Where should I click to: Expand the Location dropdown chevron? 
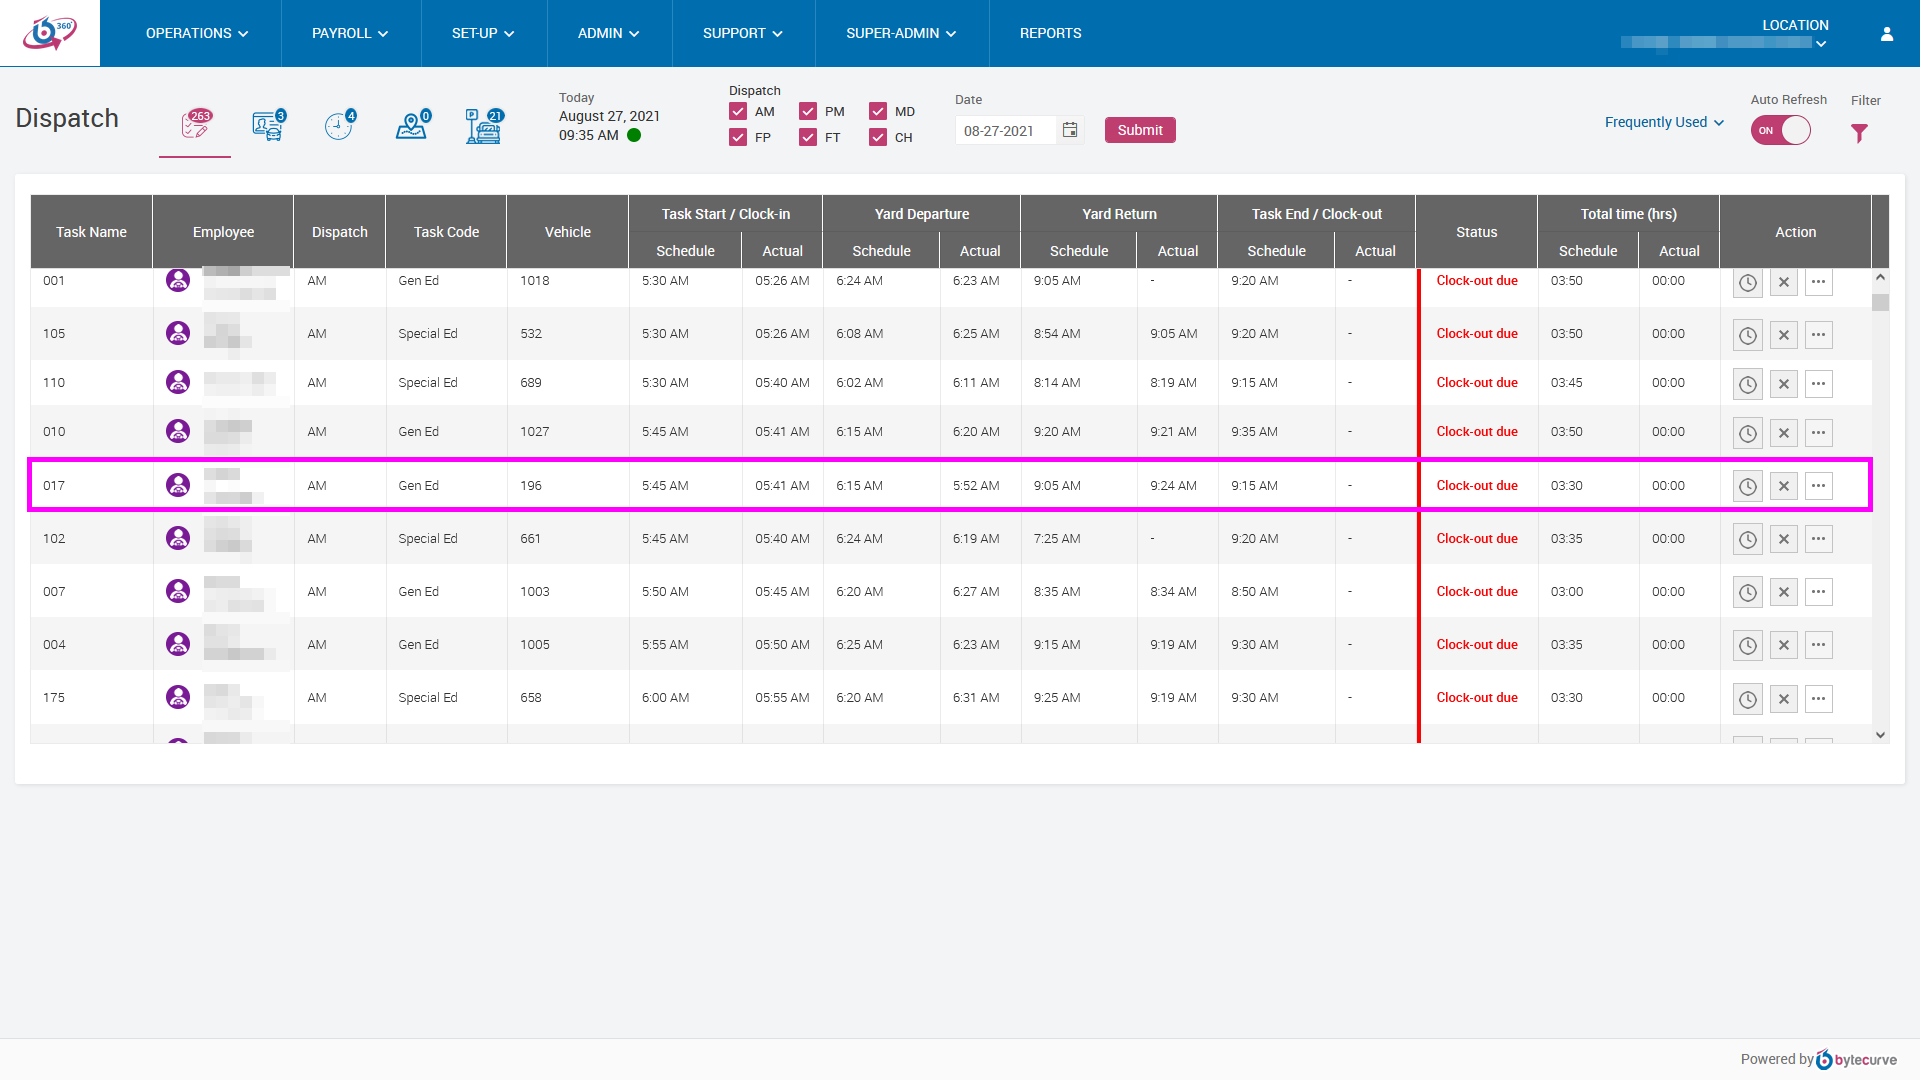tap(1821, 44)
